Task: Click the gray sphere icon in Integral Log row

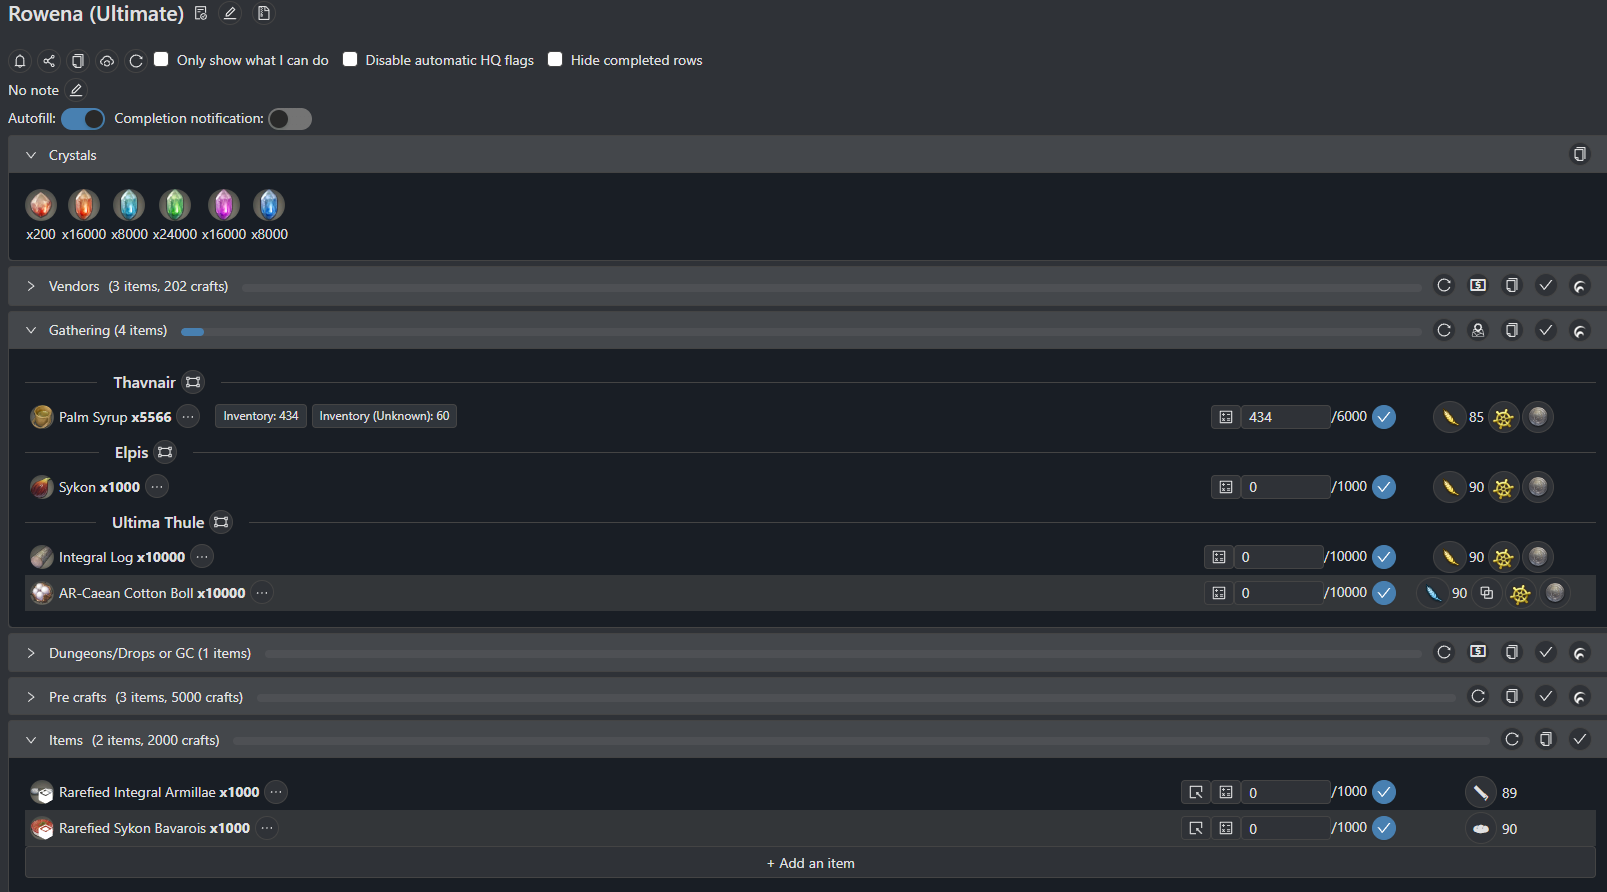Action: (x=1538, y=556)
